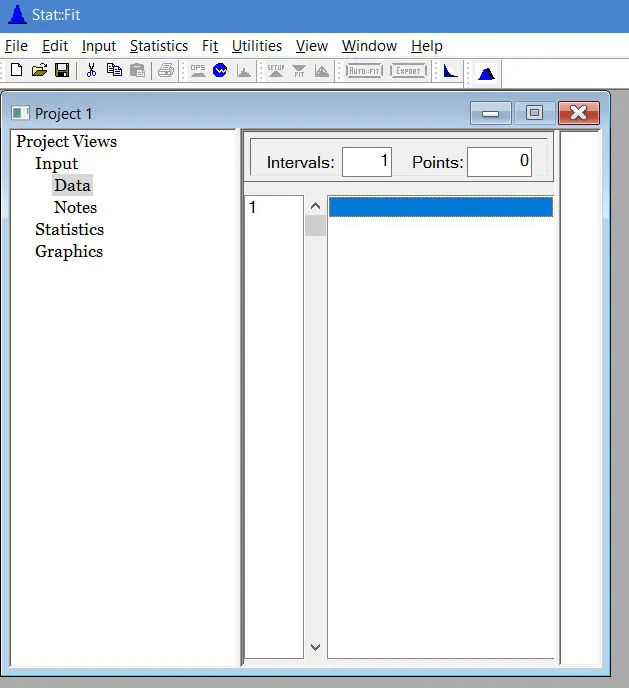Click the dark blue decaying curve icon
This screenshot has width=629, height=688.
click(x=450, y=71)
